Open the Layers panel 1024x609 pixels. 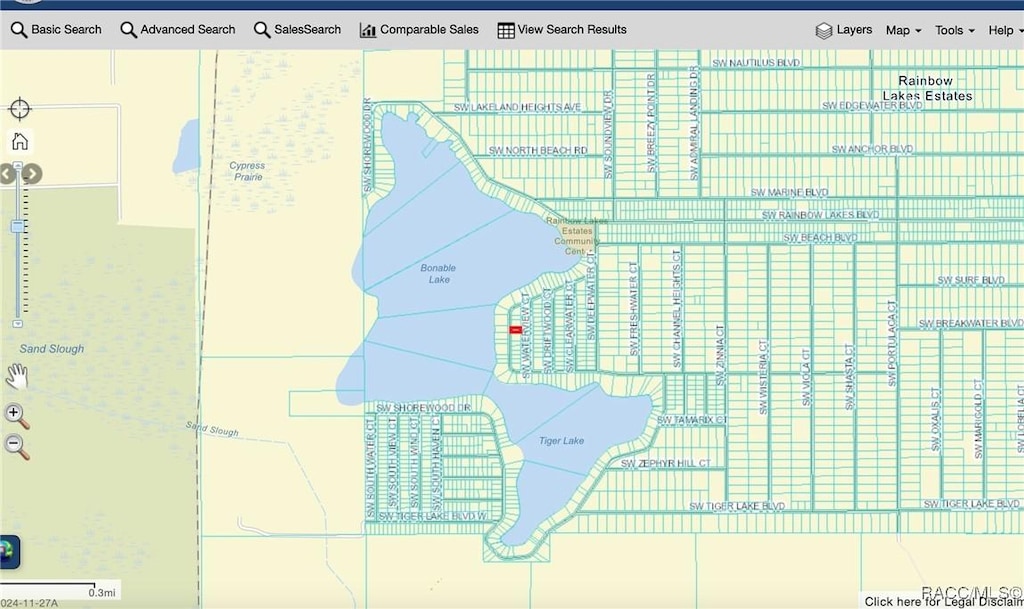(x=843, y=30)
